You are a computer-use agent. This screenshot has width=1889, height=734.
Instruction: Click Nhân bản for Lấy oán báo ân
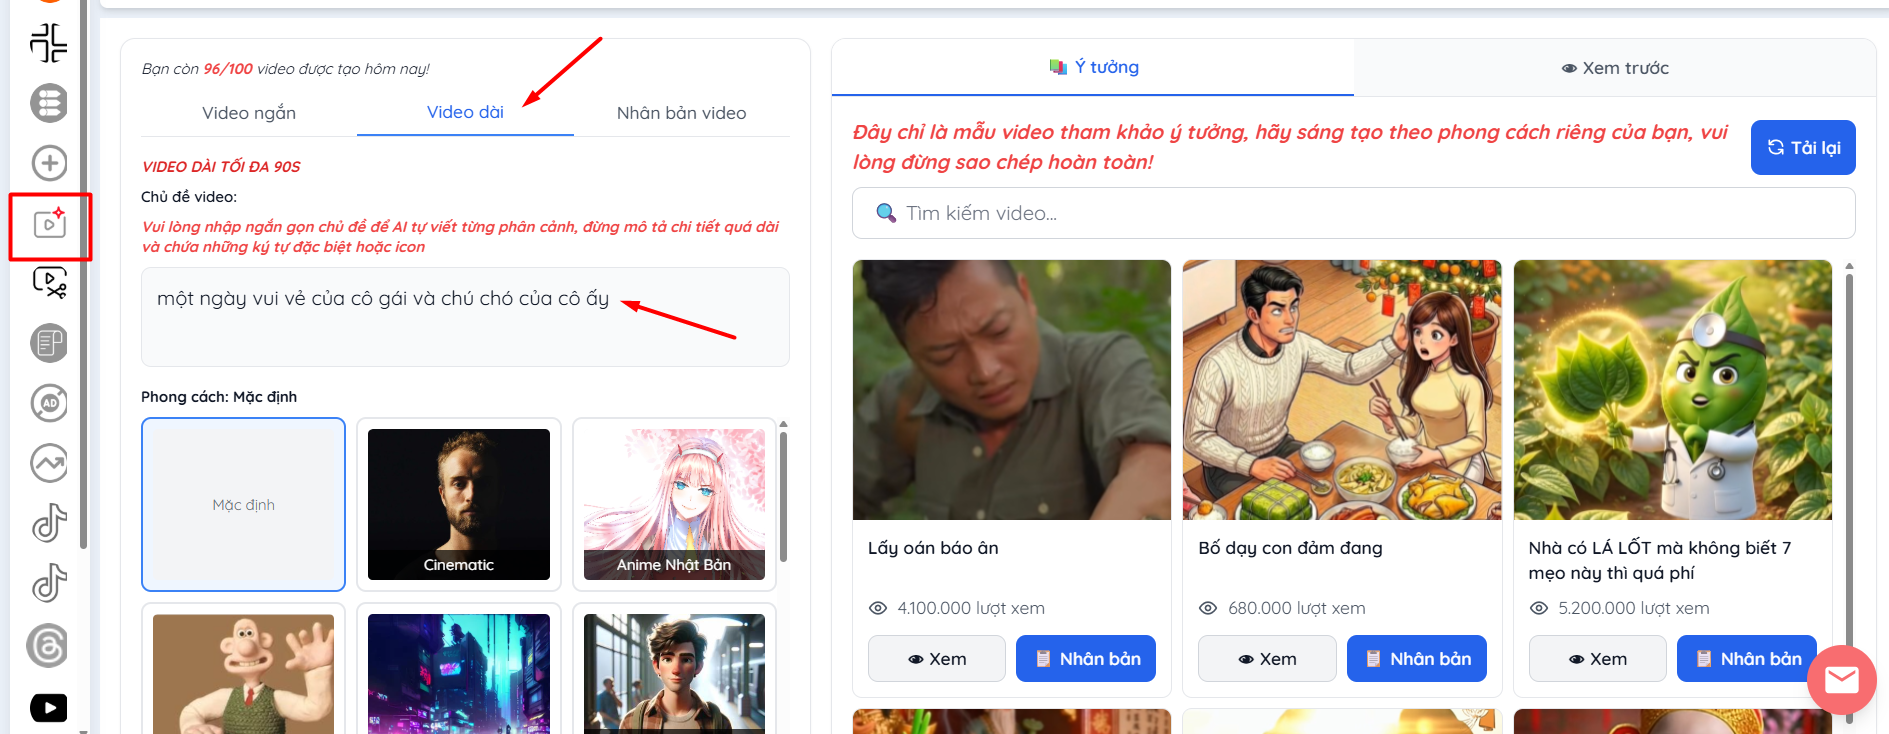coord(1085,659)
